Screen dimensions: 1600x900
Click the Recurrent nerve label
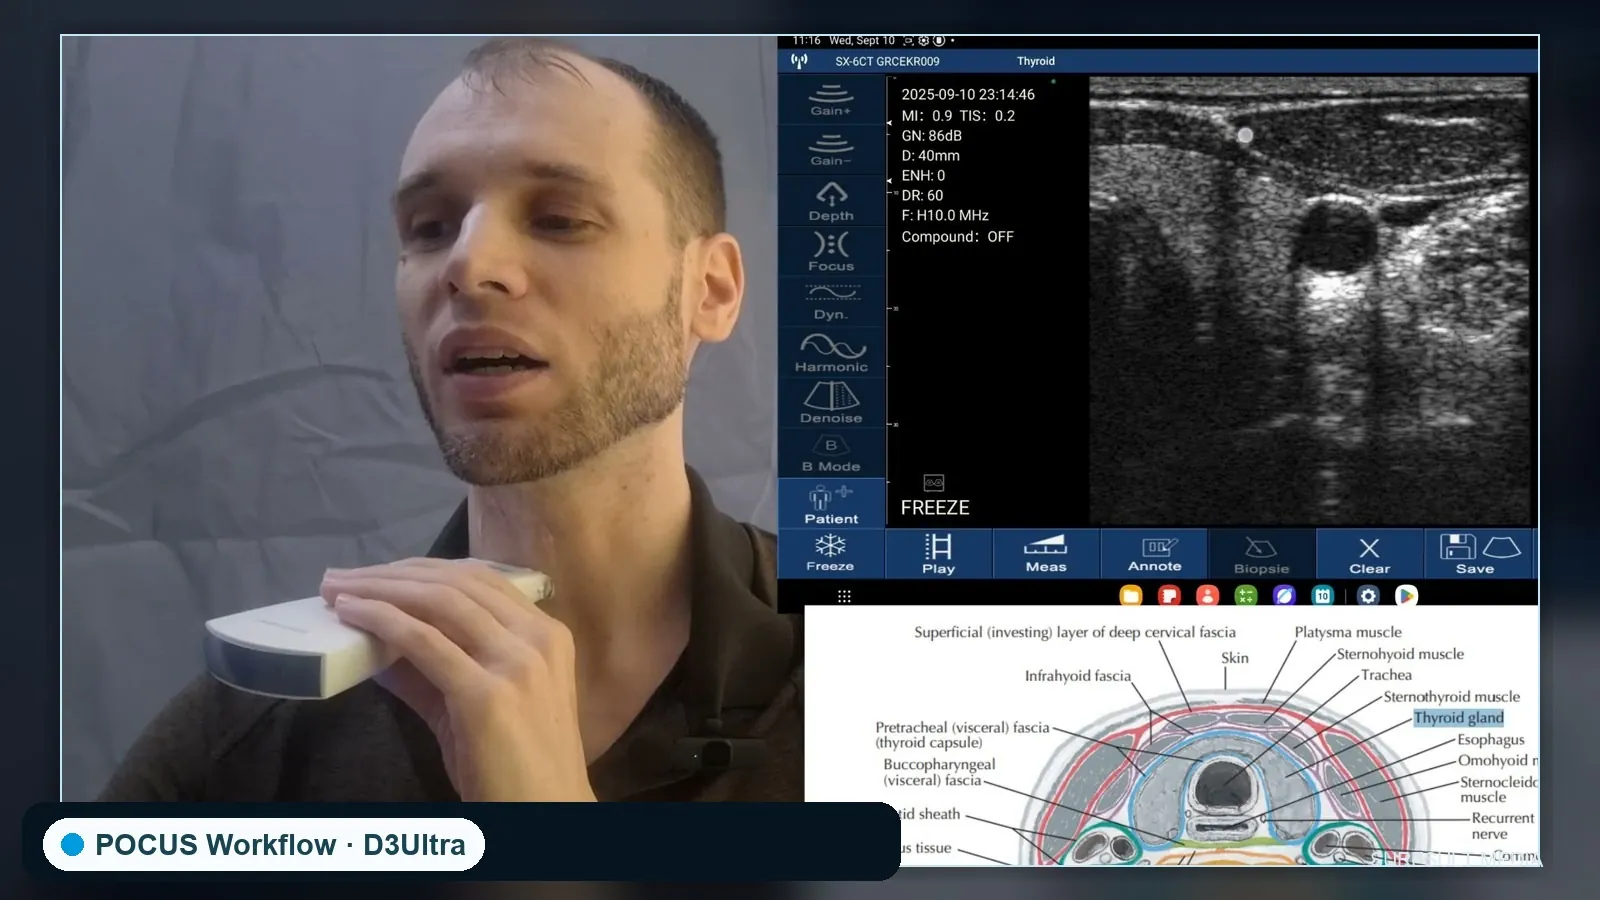pos(1502,826)
